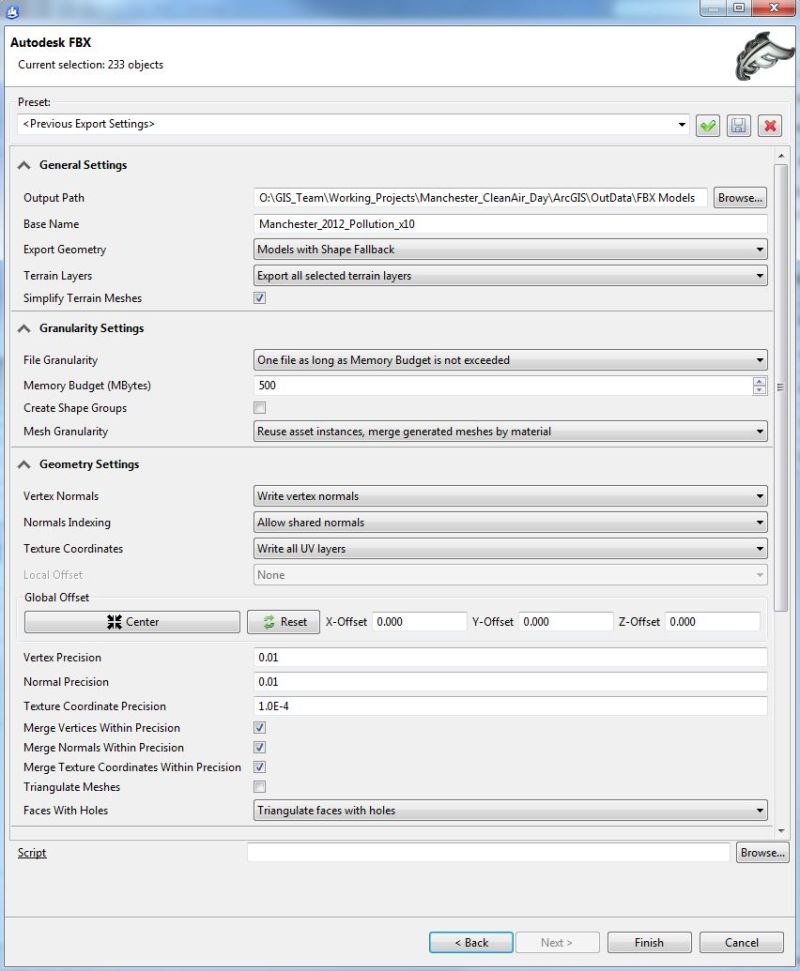Uncheck Merge Vertices Within Precision
The height and width of the screenshot is (971, 800).
click(x=259, y=727)
